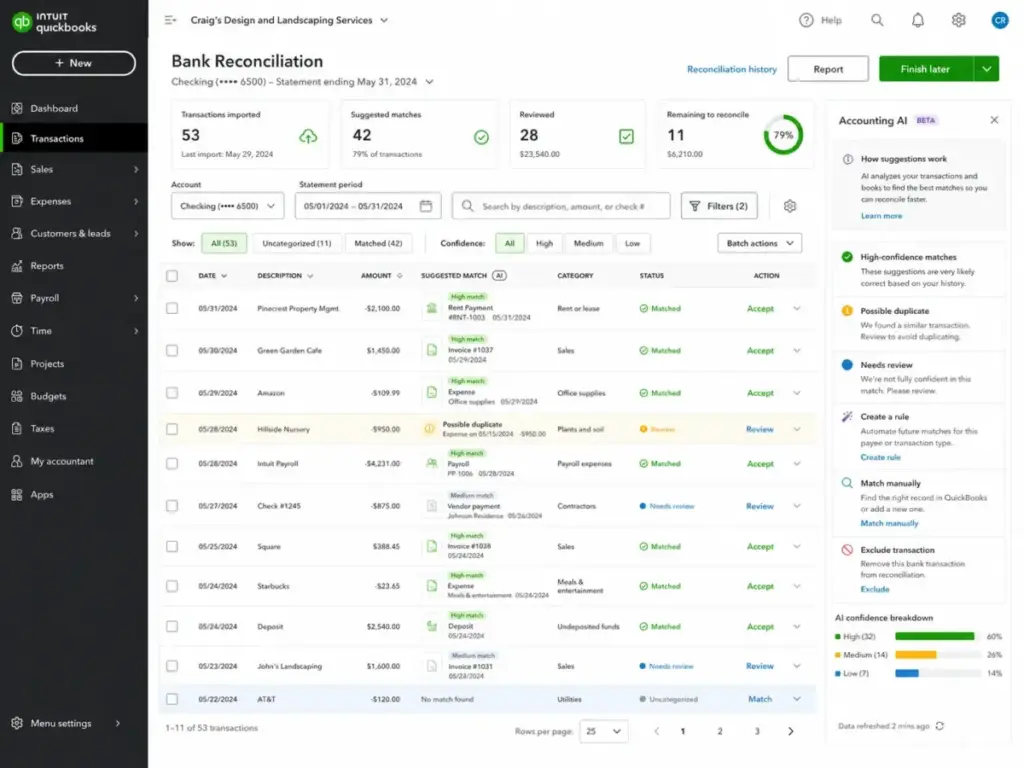
Task: Click the Match manually magnifier icon
Action: tap(847, 483)
